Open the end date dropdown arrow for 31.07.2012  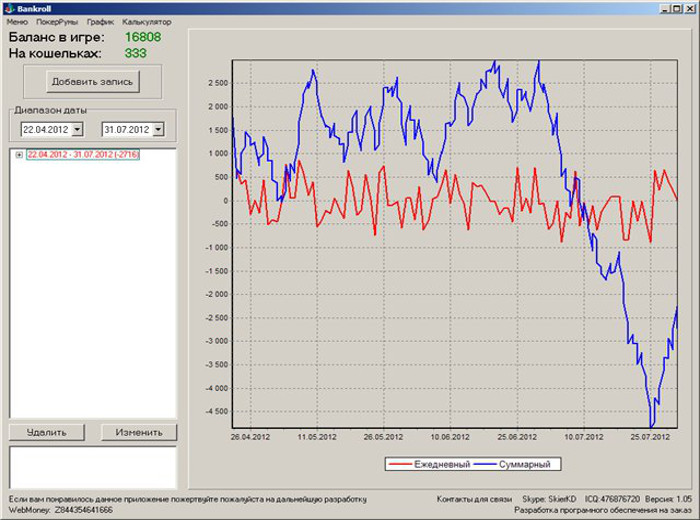pos(158,129)
